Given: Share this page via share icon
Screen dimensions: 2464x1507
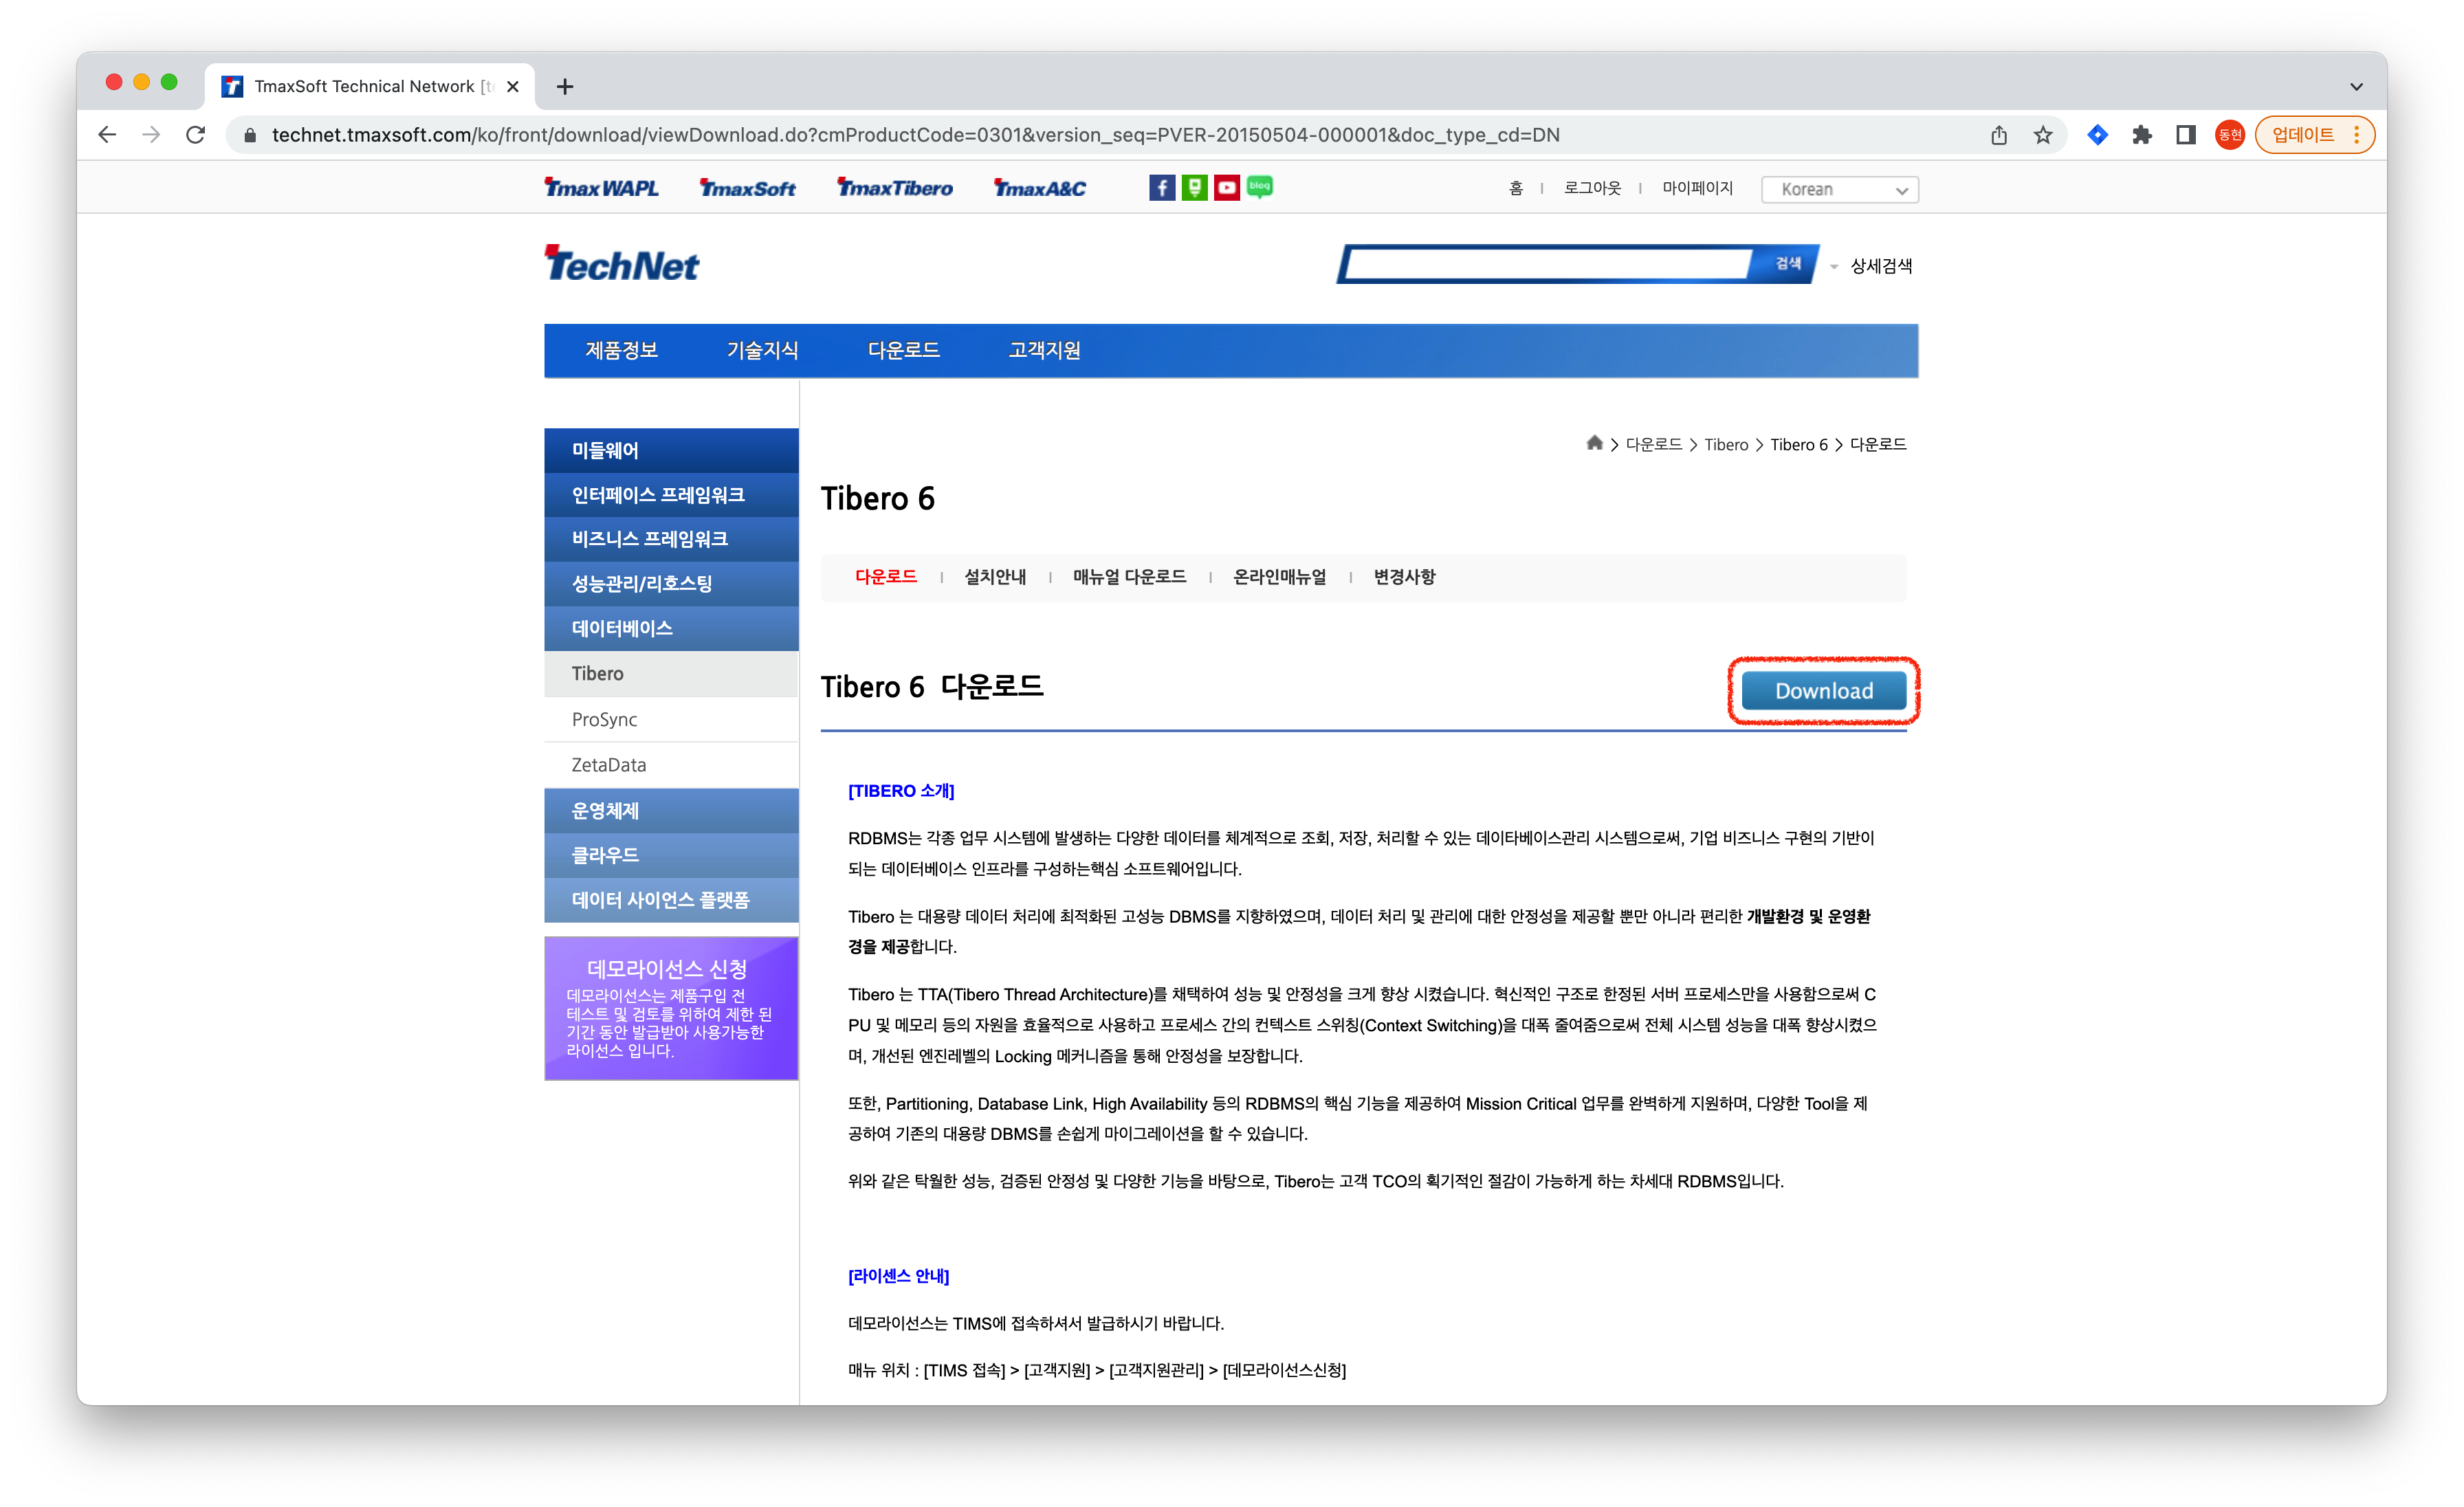Looking at the screenshot, I should tap(1999, 135).
